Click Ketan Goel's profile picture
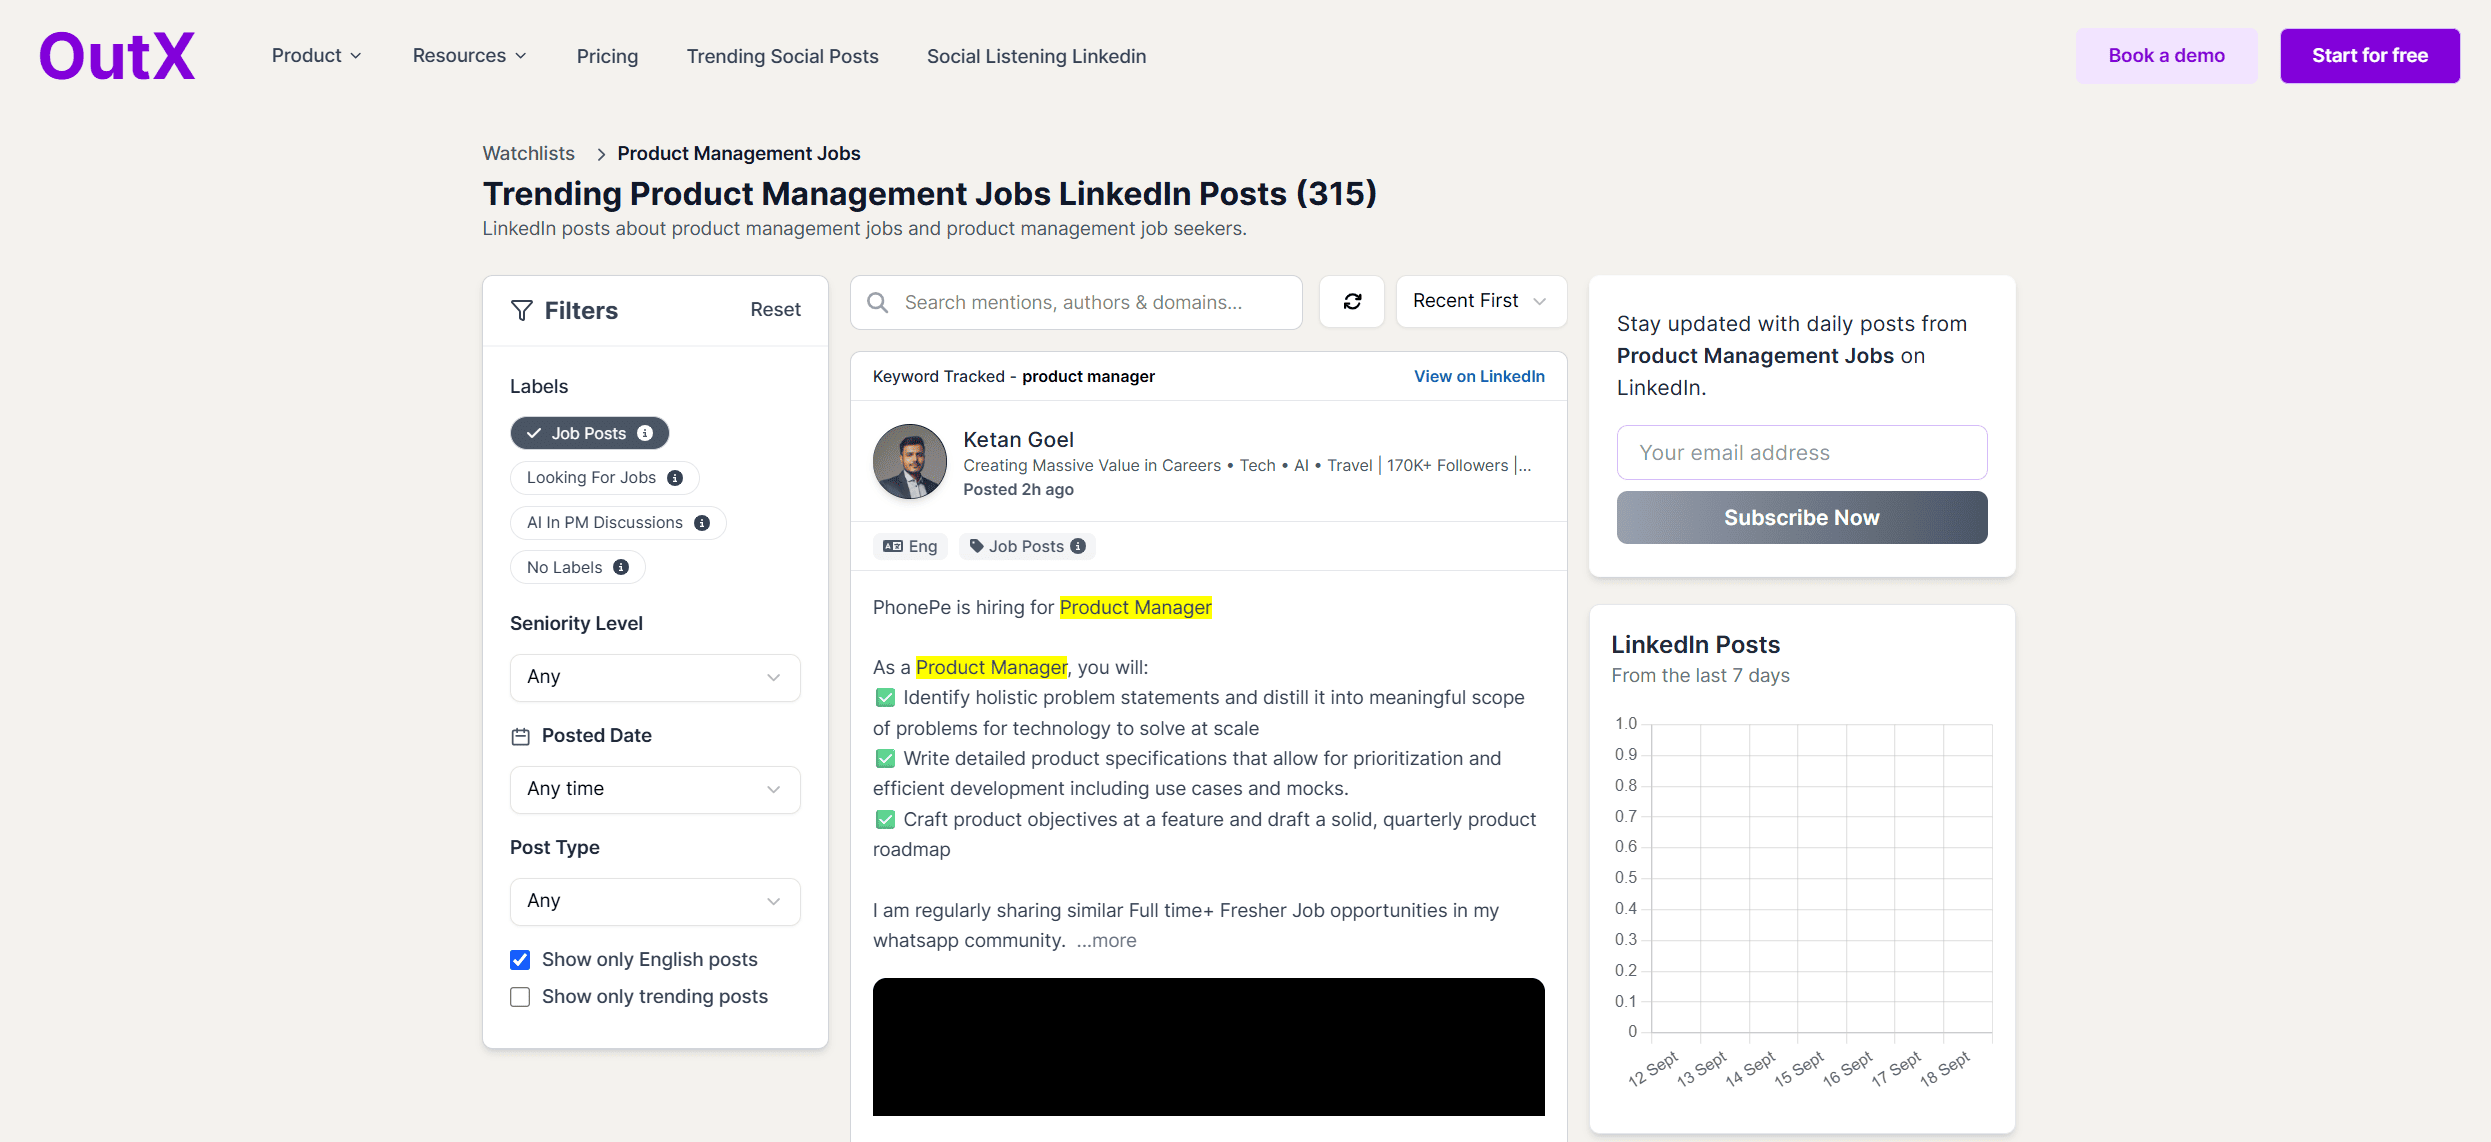2491x1142 pixels. [x=909, y=462]
